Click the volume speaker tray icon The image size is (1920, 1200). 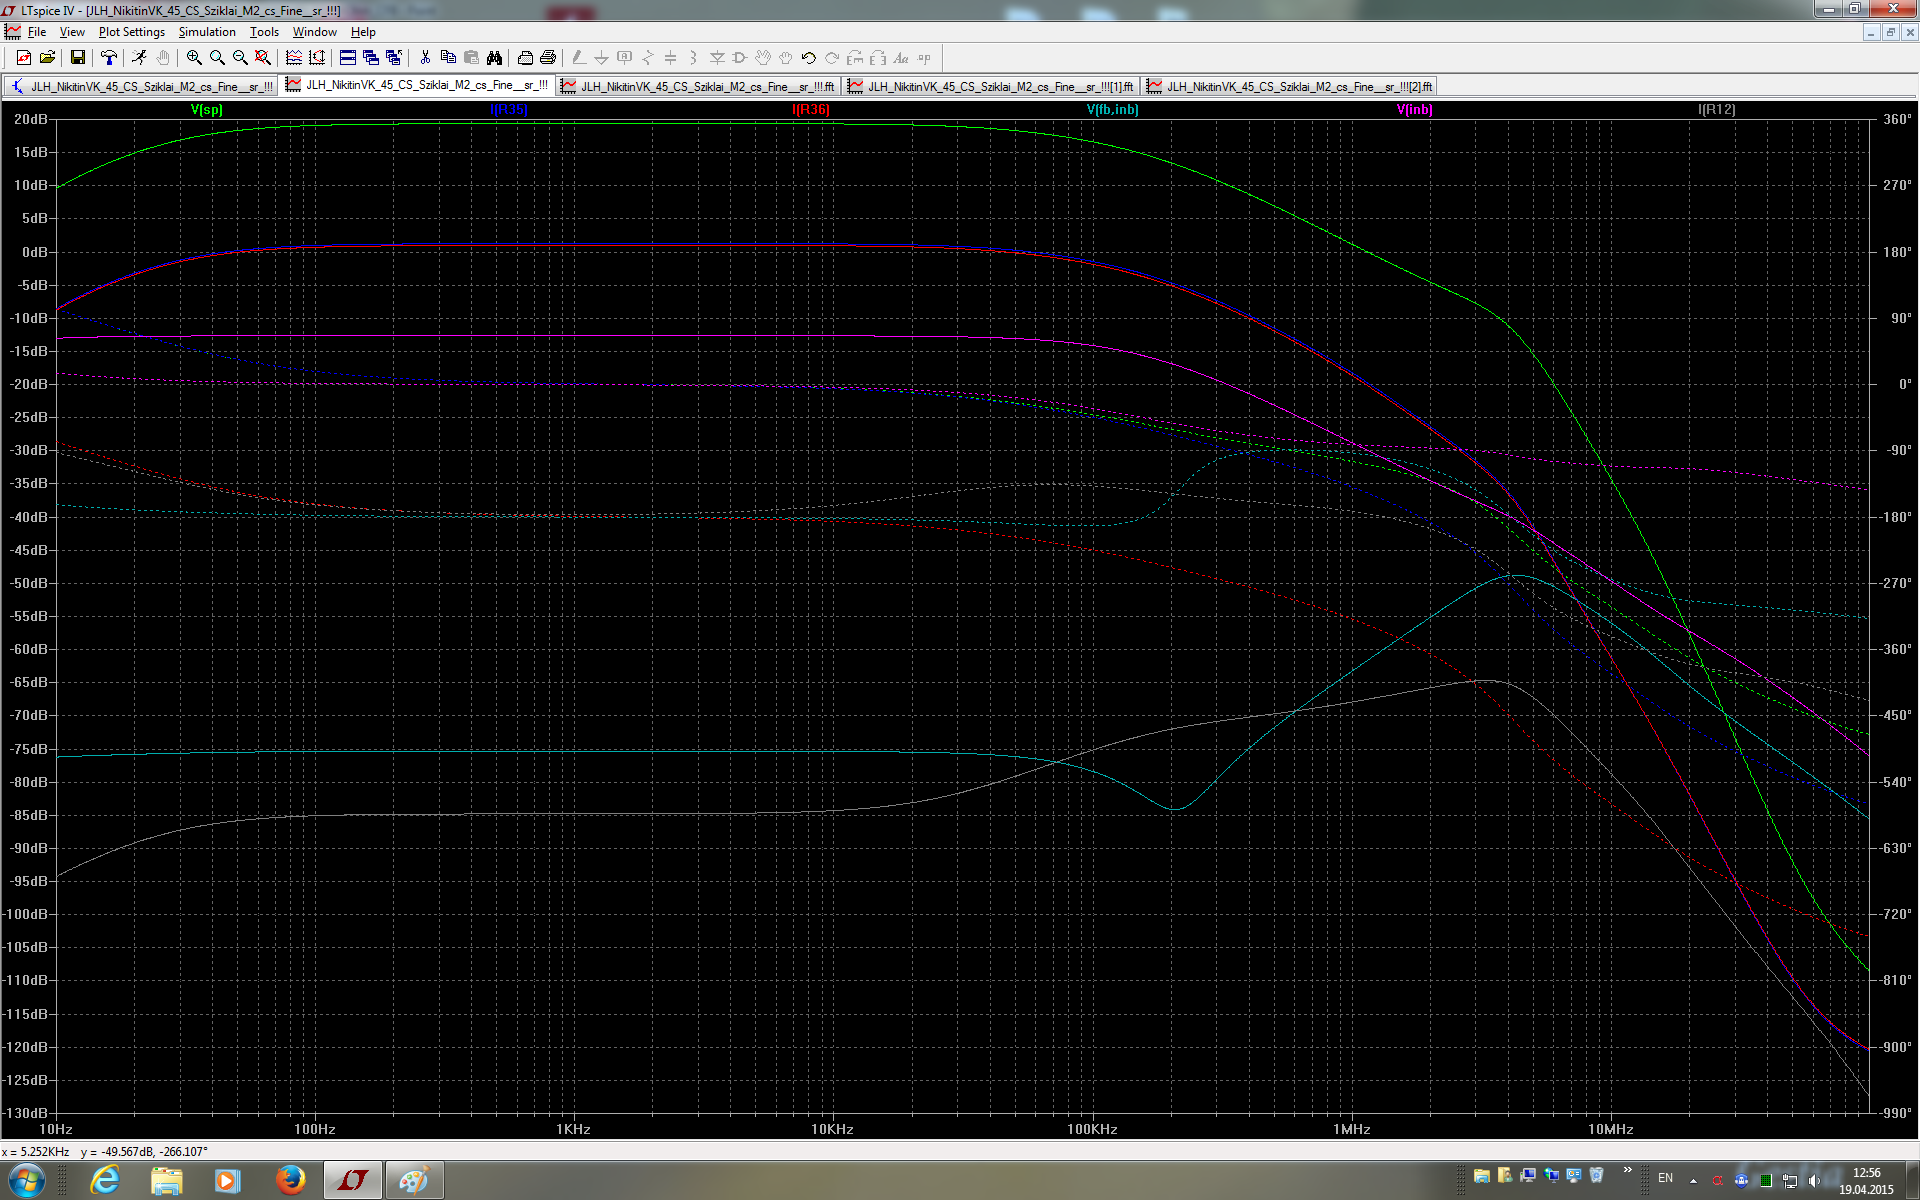[1813, 1181]
